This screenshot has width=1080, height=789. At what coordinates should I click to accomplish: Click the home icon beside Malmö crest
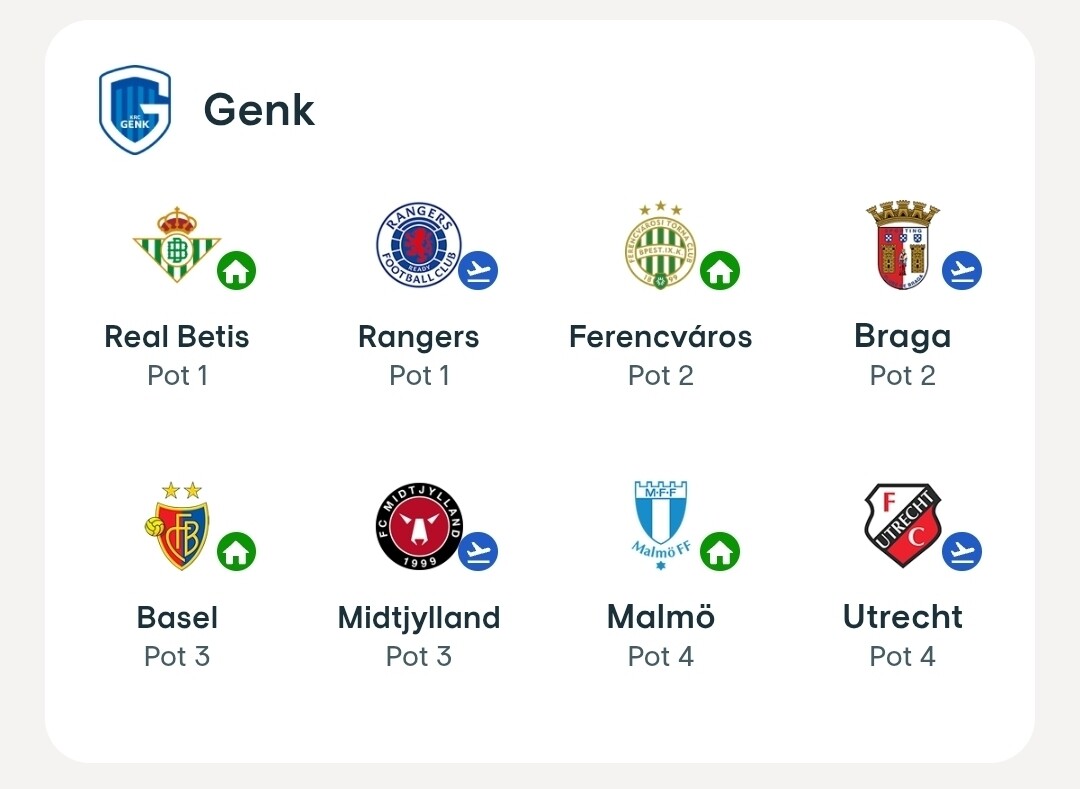[720, 551]
